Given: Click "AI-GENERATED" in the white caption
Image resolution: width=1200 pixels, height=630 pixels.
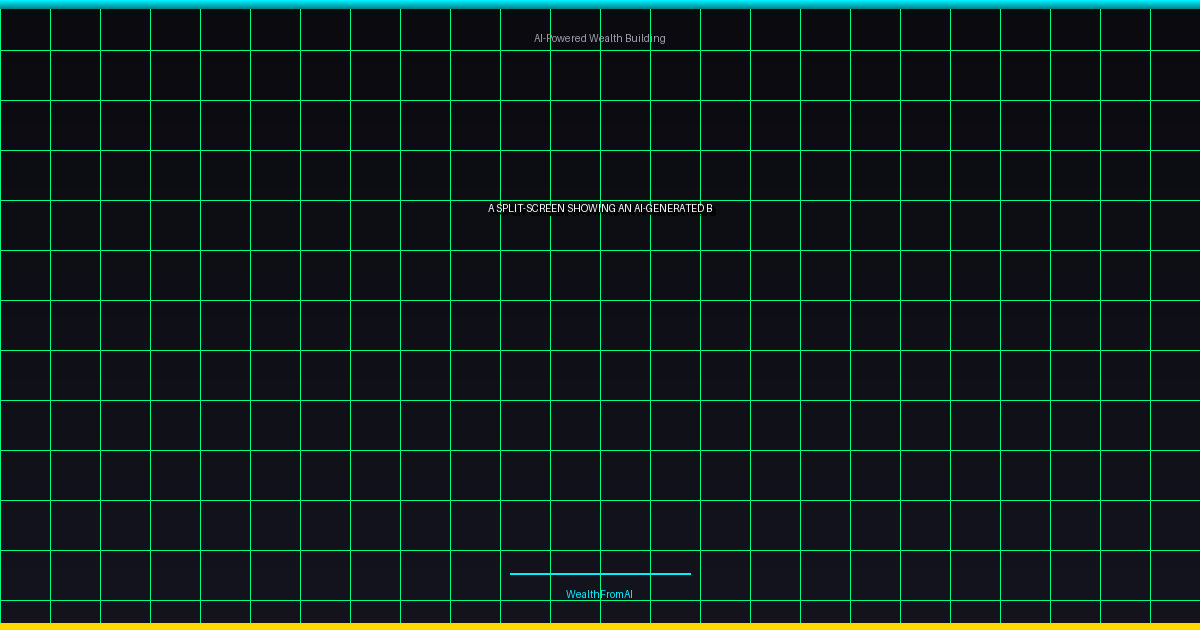Looking at the screenshot, I should pos(668,208).
